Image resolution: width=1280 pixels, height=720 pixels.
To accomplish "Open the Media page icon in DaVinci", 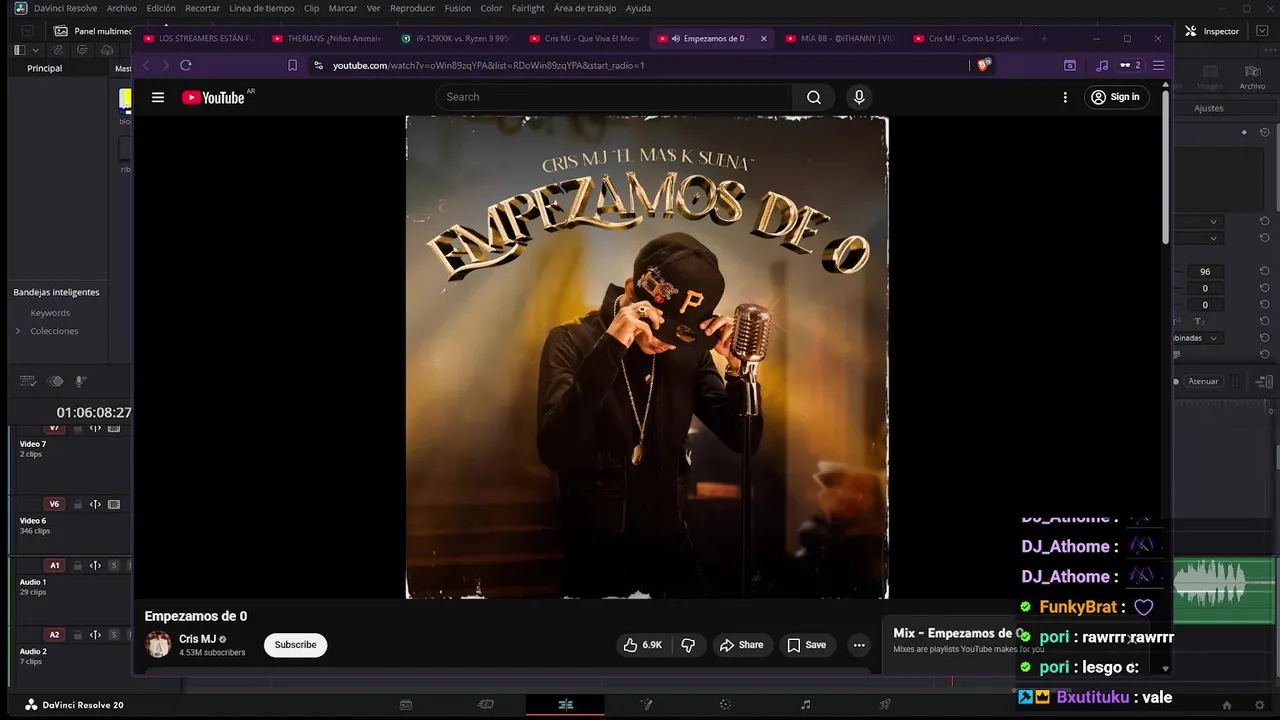I will click(x=406, y=705).
